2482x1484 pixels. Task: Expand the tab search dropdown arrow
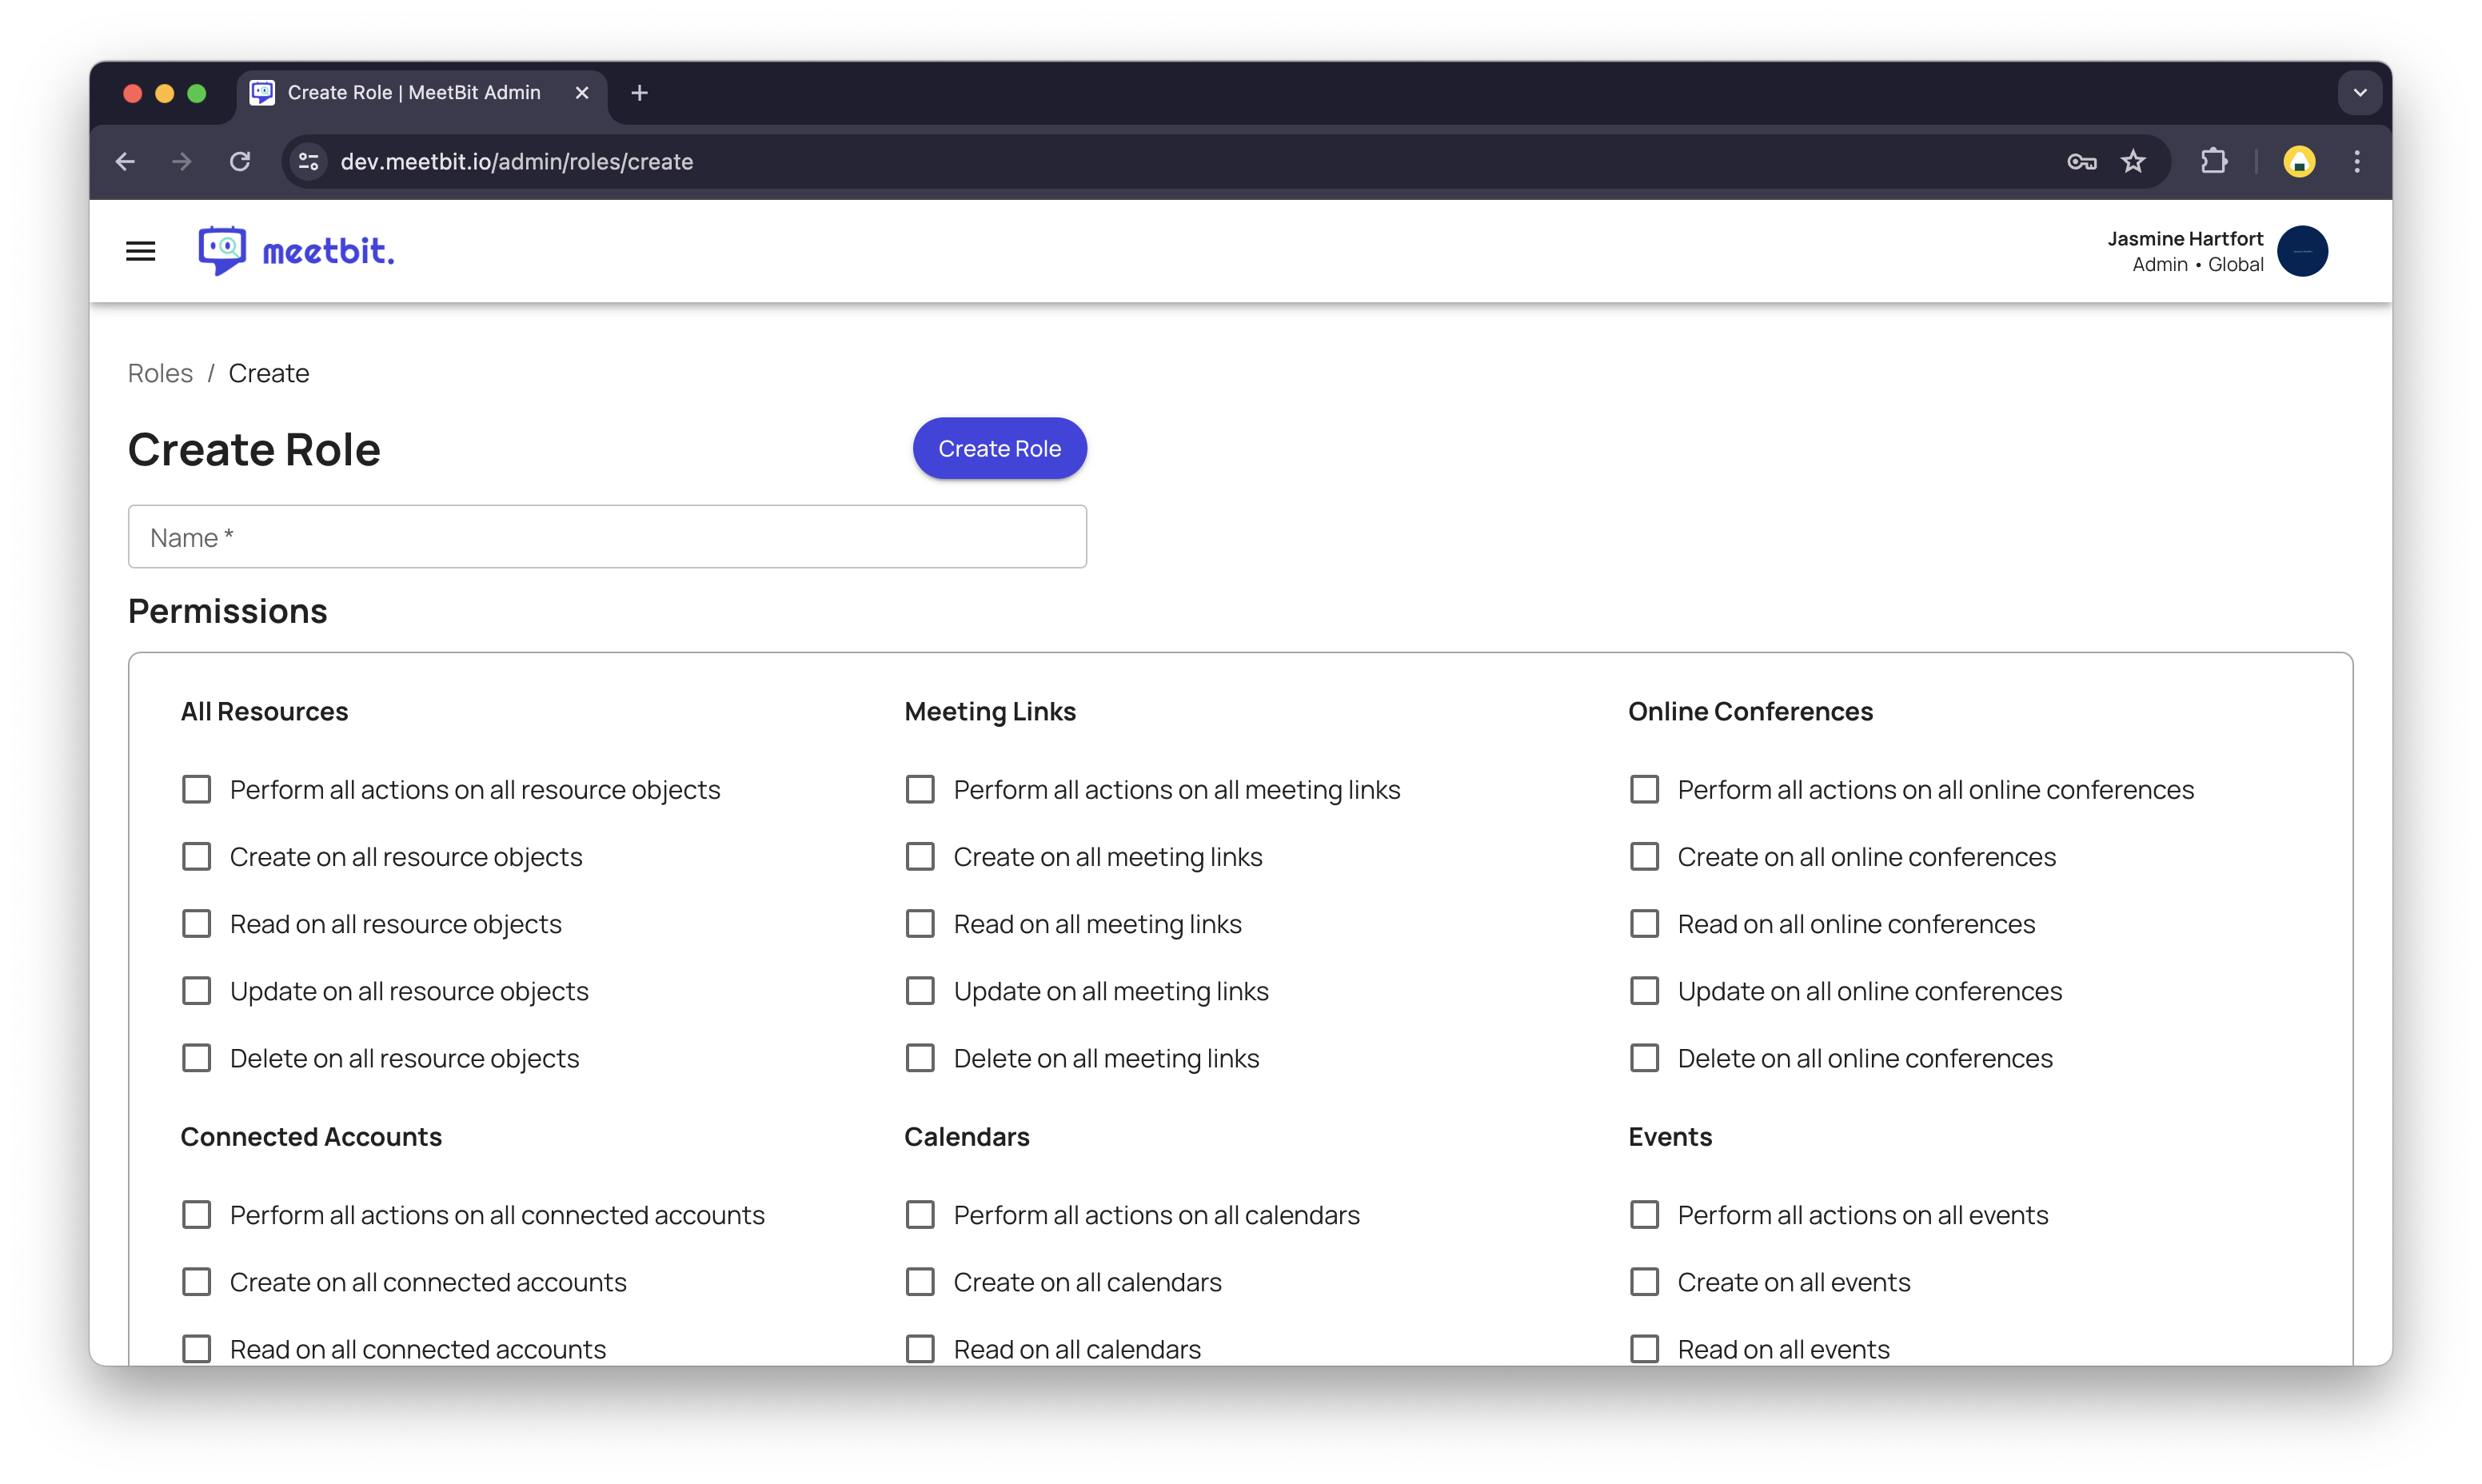click(x=2360, y=93)
